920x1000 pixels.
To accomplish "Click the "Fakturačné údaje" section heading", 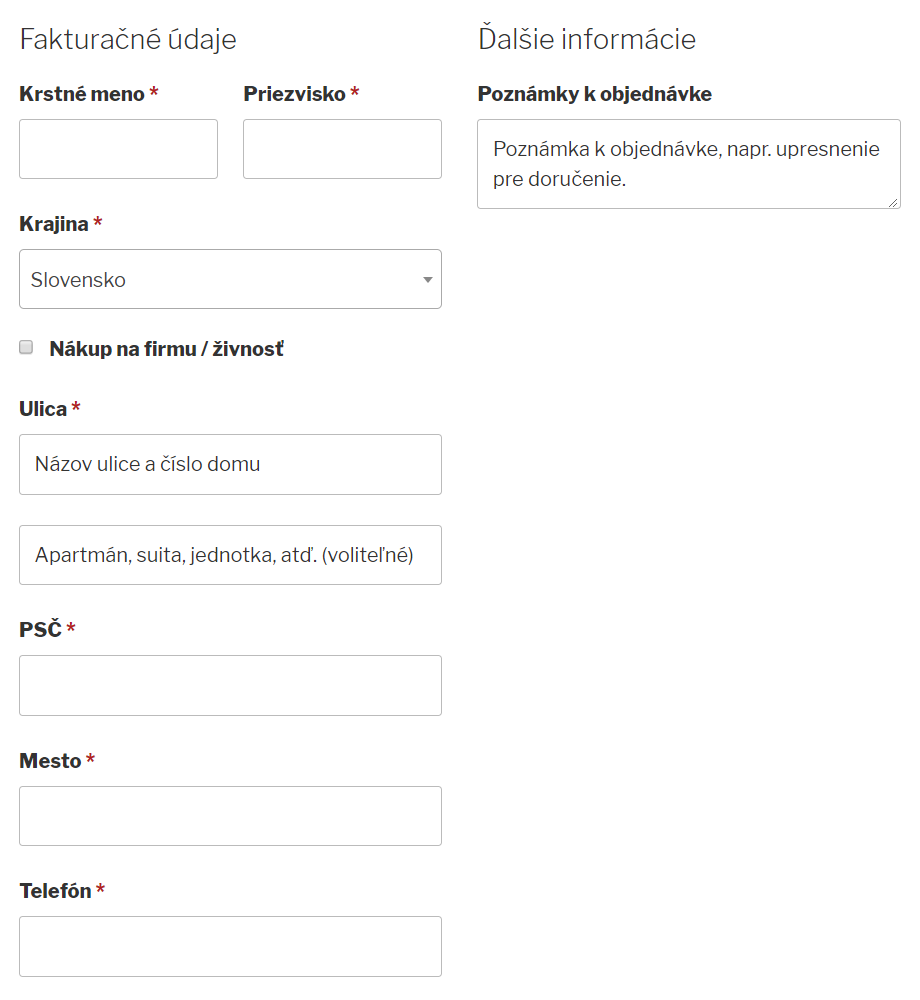I will [x=128, y=40].
